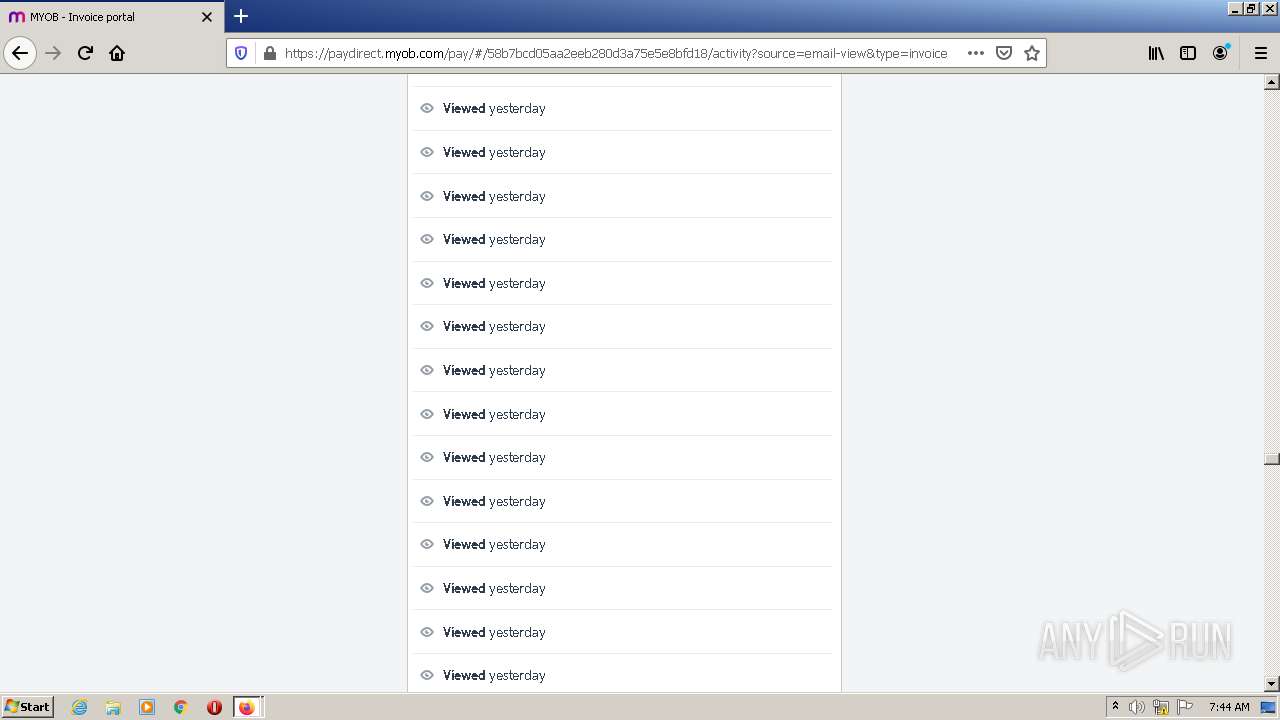Show site security padlock info

point(269,53)
